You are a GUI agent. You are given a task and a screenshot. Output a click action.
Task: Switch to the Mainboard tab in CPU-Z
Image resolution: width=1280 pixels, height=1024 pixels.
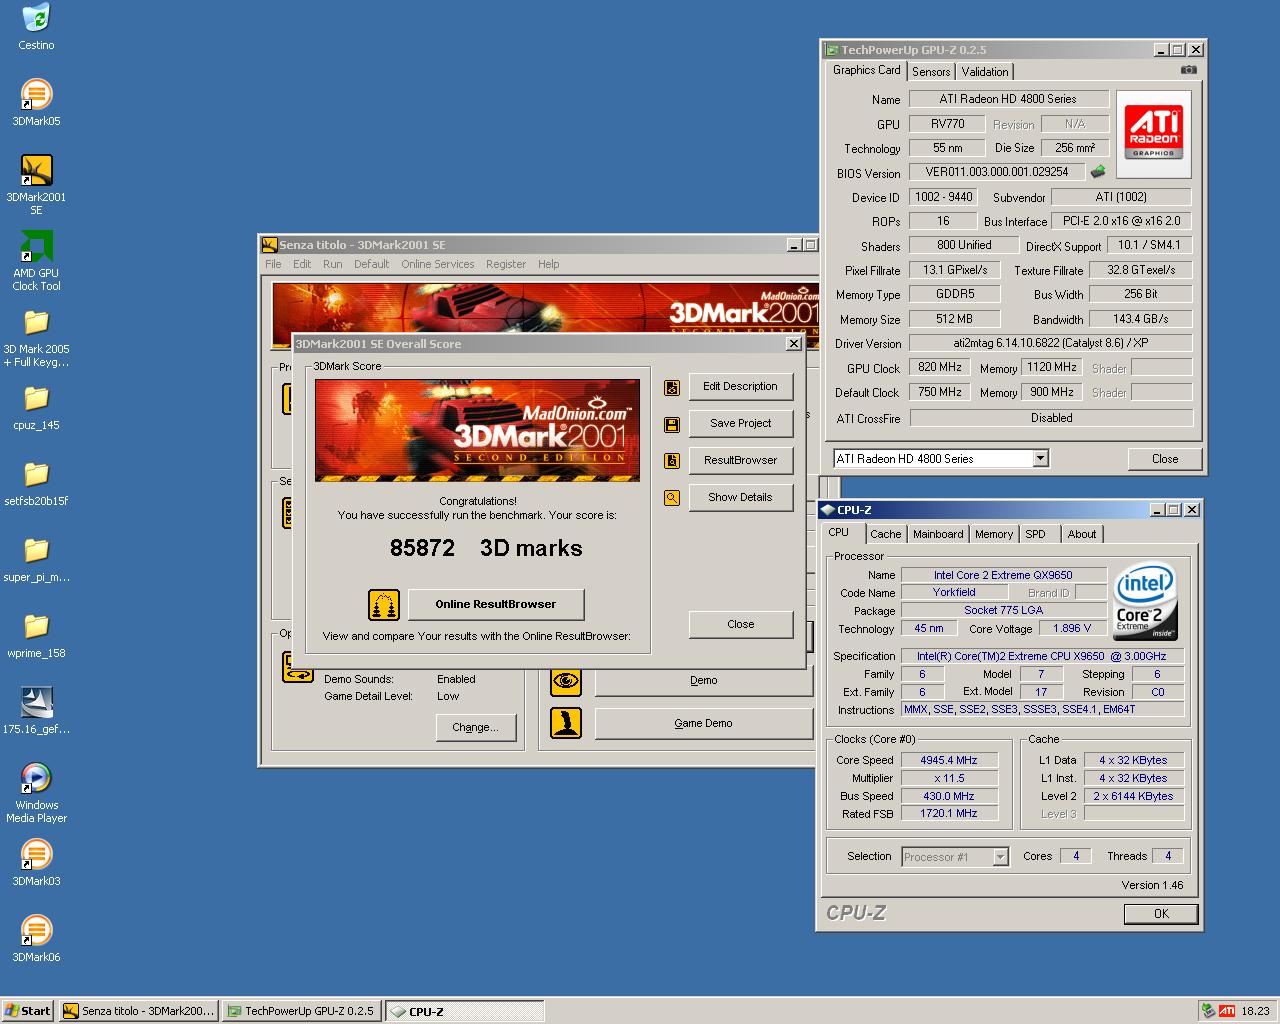[938, 534]
